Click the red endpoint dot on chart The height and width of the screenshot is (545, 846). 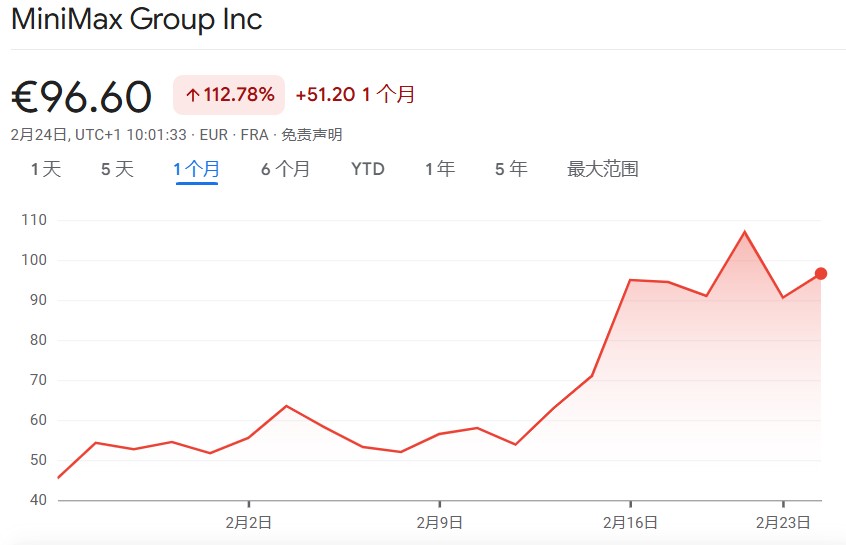point(821,273)
